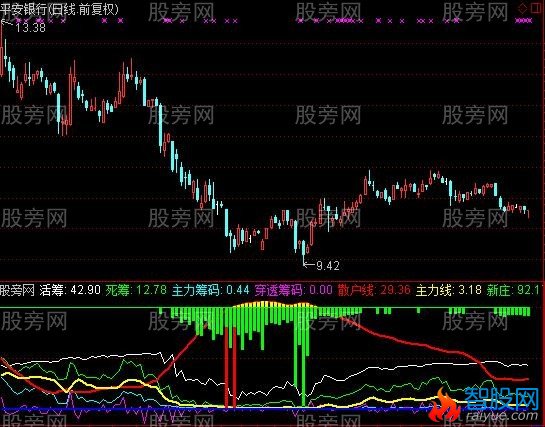545x427 pixels.
Task: Select the 主力筹码: 0.44 indicator value
Action: coord(211,290)
